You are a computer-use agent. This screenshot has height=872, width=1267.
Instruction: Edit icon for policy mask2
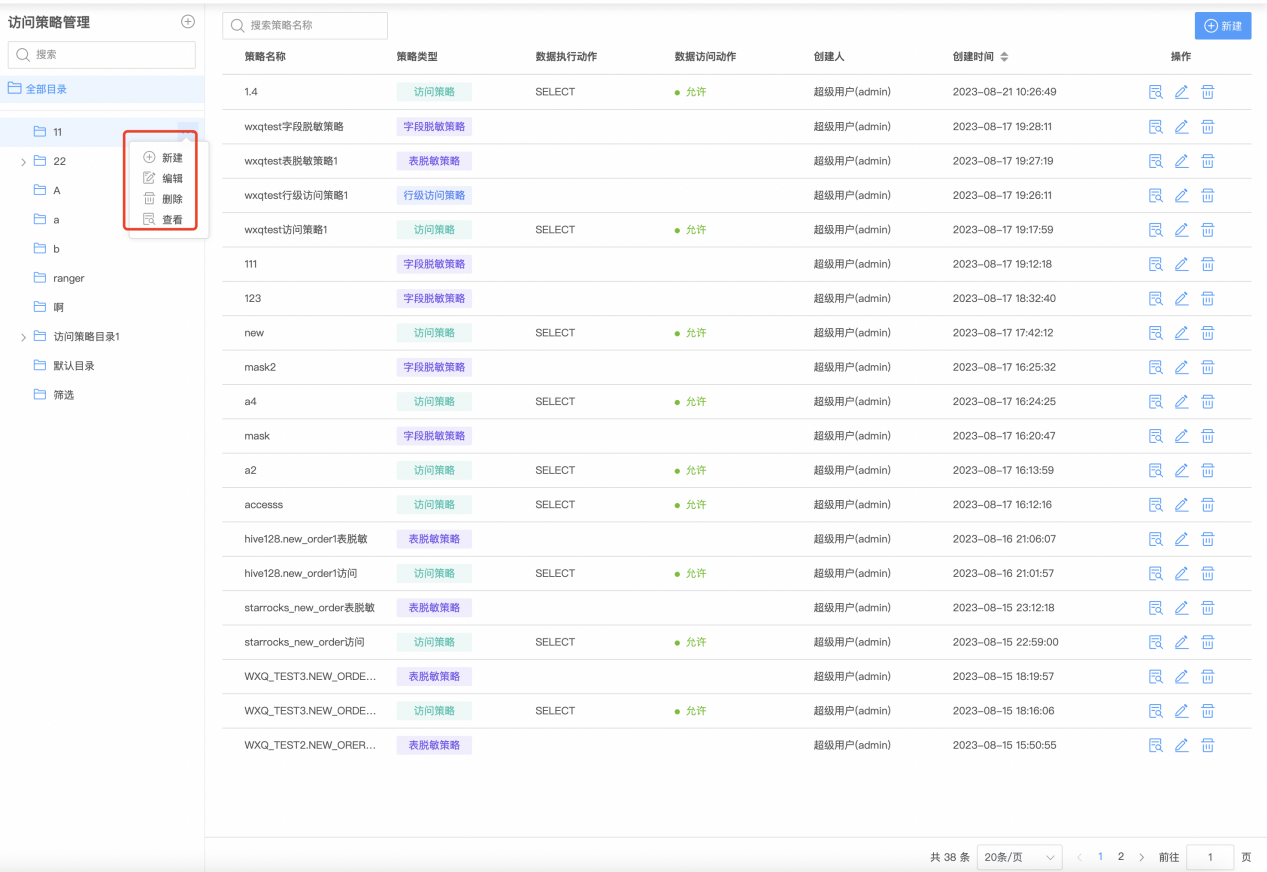pyautogui.click(x=1181, y=367)
